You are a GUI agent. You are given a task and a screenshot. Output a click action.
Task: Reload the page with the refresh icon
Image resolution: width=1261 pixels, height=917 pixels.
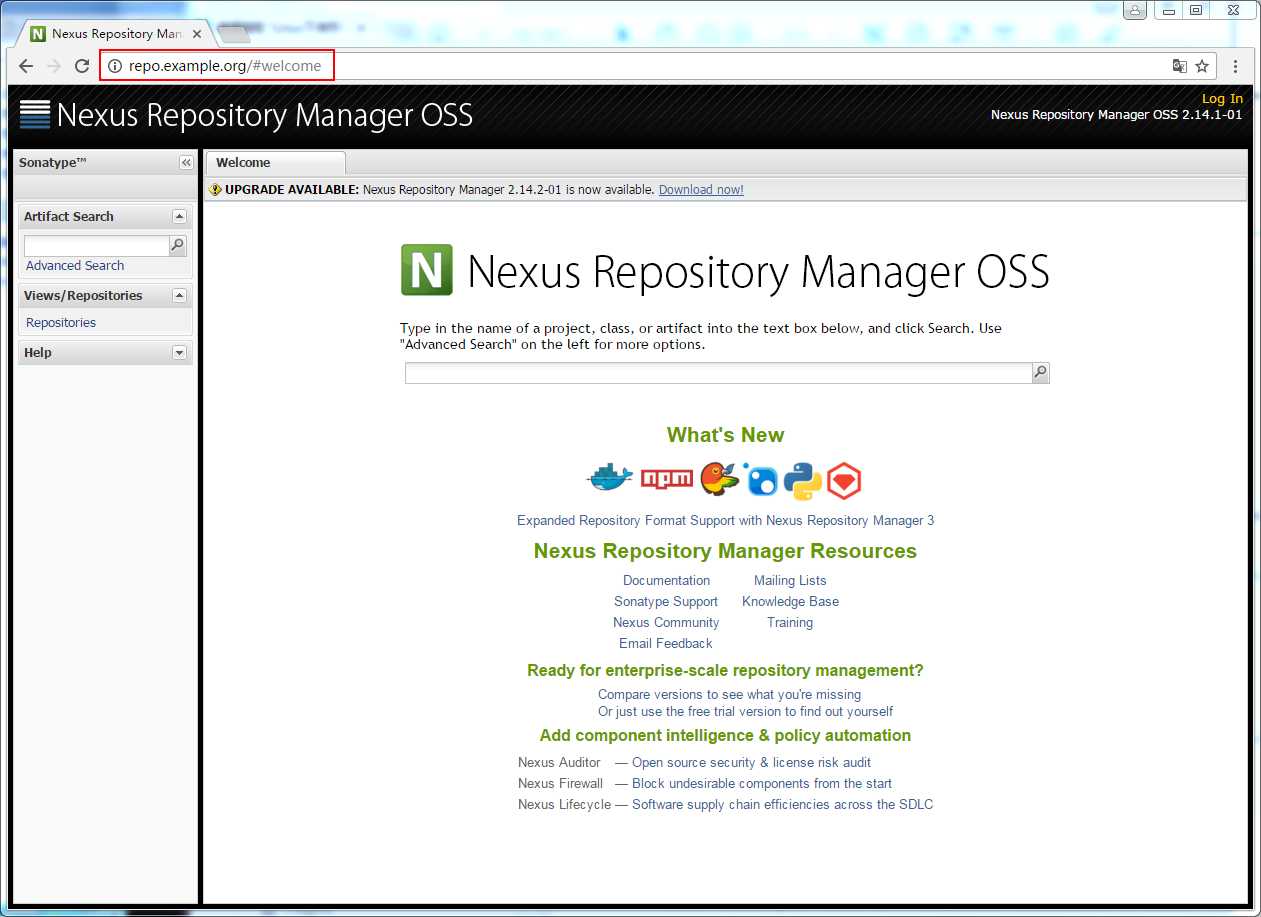tap(82, 66)
